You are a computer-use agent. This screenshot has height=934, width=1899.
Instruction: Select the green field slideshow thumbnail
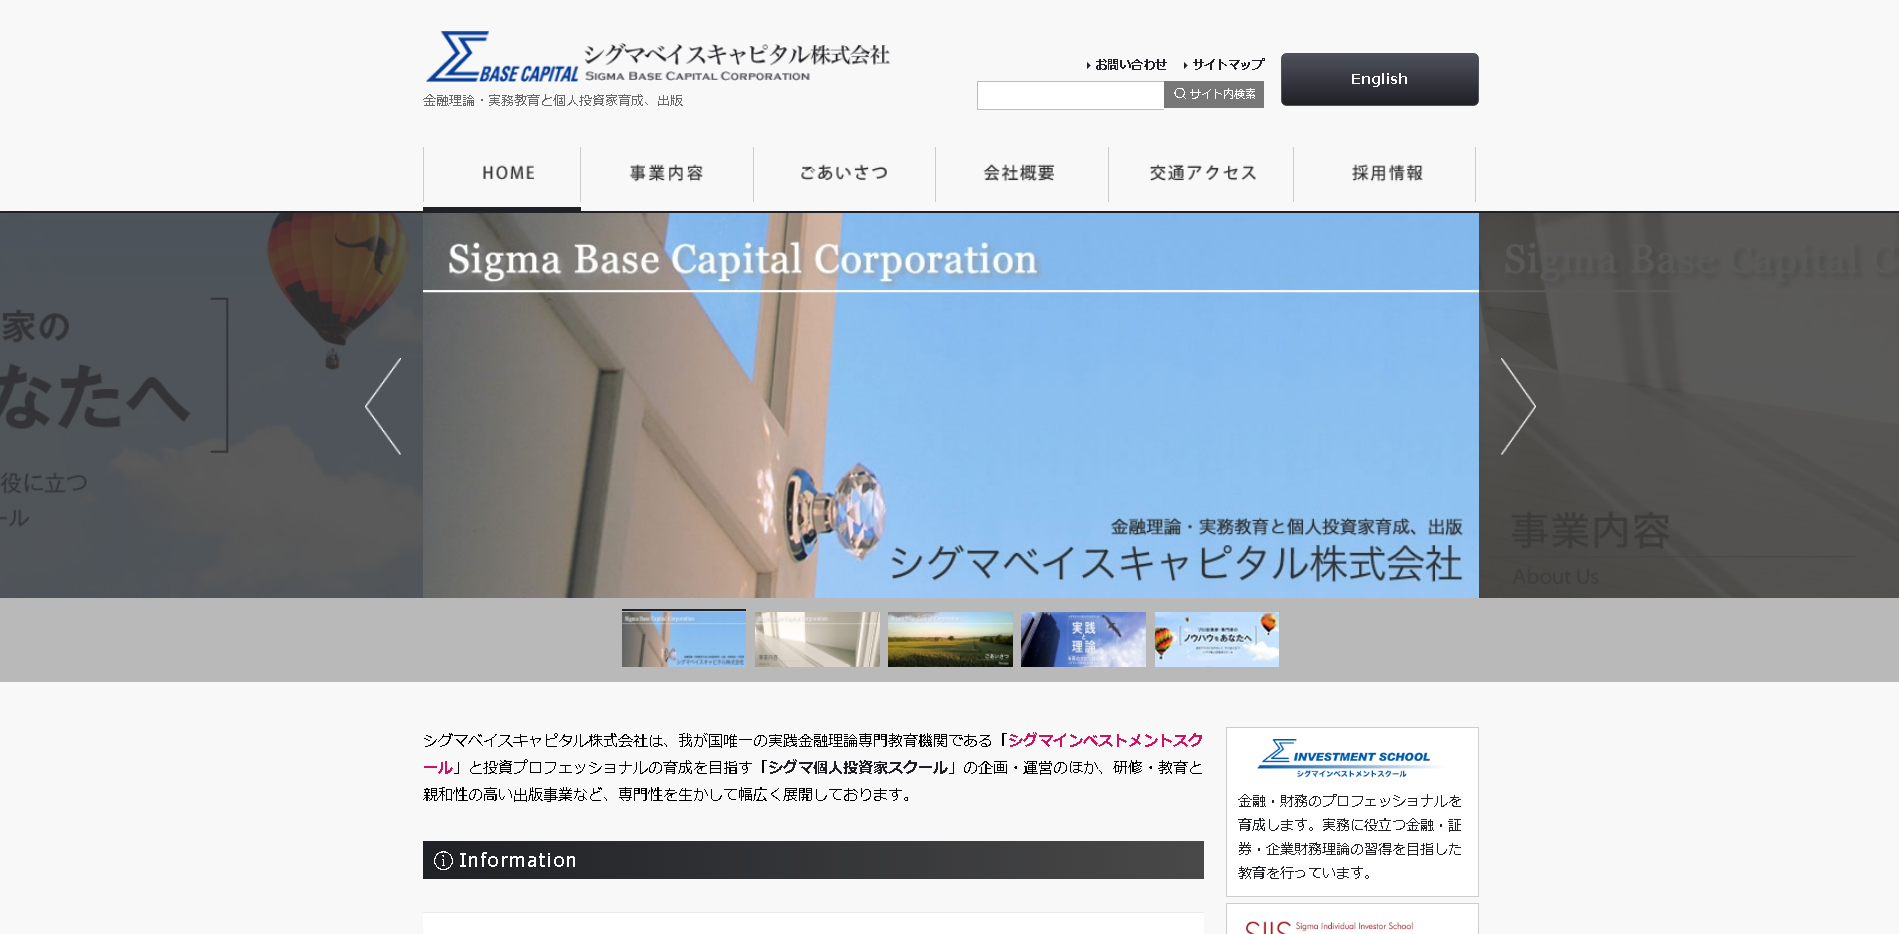click(950, 640)
